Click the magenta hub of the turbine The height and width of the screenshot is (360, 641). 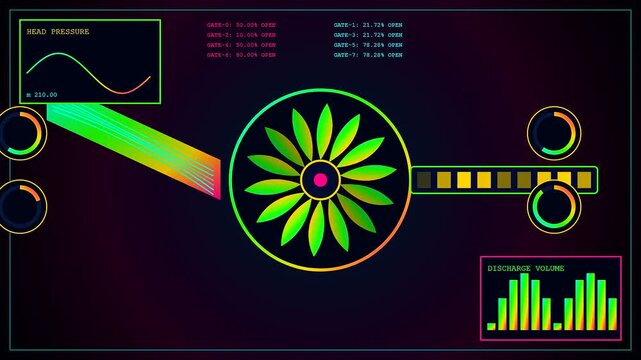pos(320,180)
